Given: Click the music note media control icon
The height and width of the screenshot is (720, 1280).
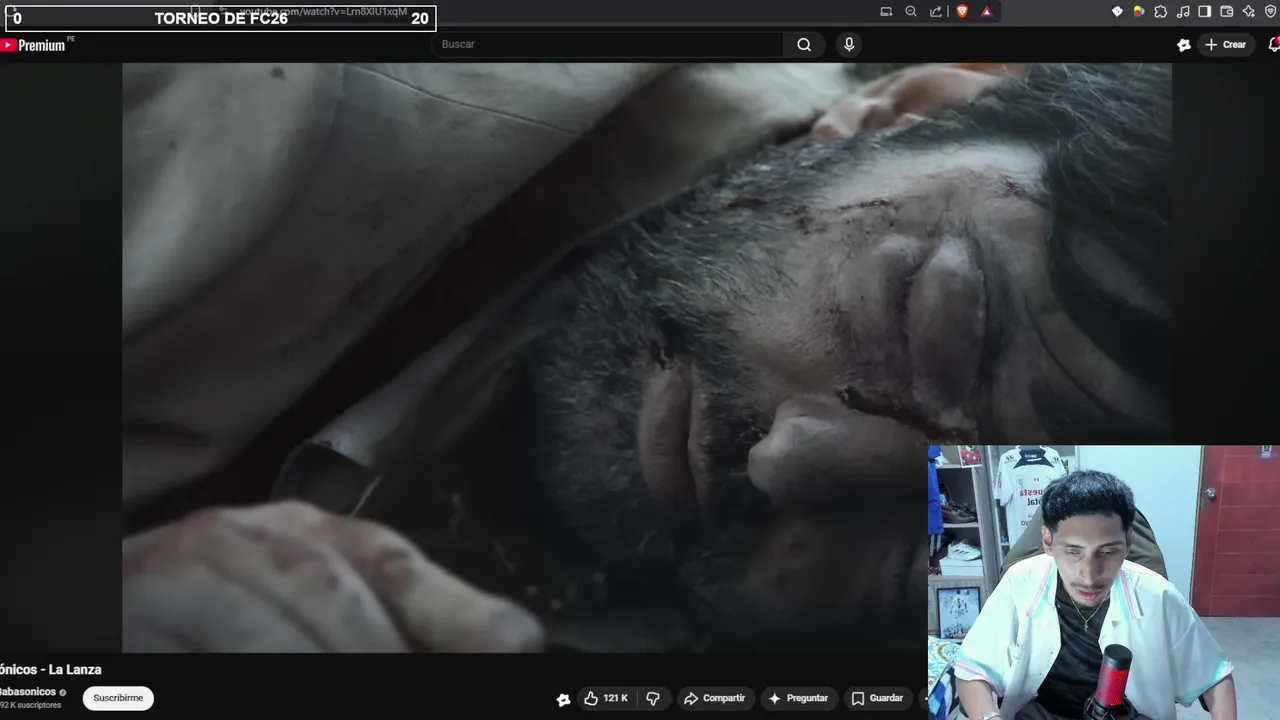Looking at the screenshot, I should point(1183,11).
